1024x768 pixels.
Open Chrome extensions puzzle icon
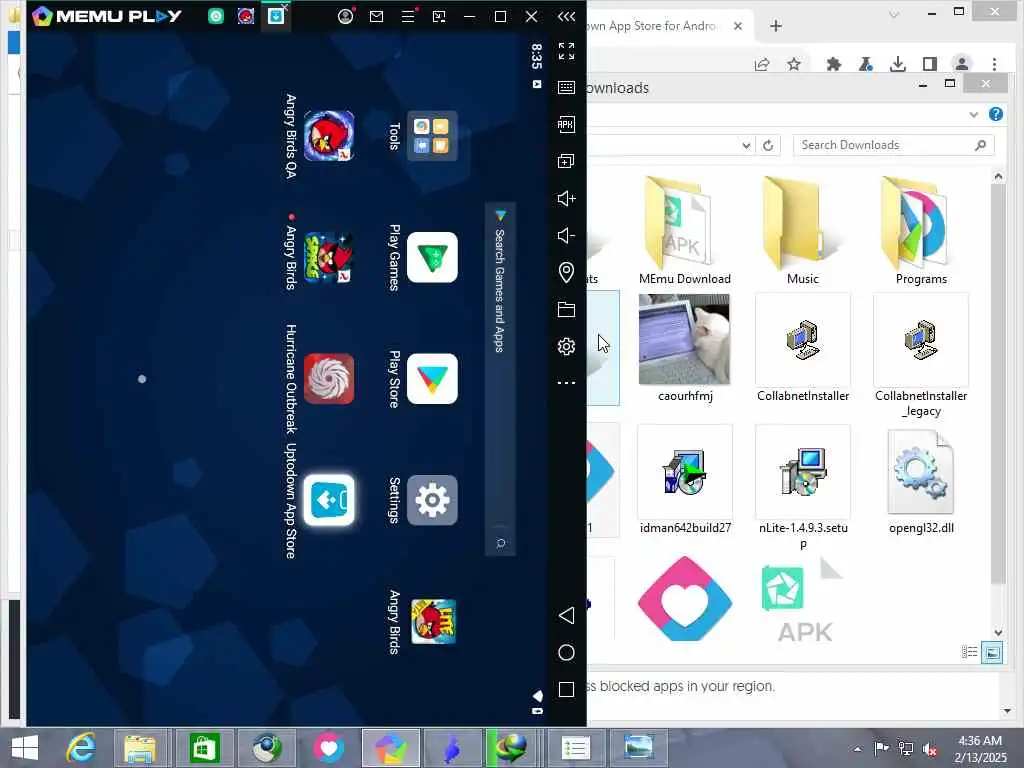tap(833, 64)
